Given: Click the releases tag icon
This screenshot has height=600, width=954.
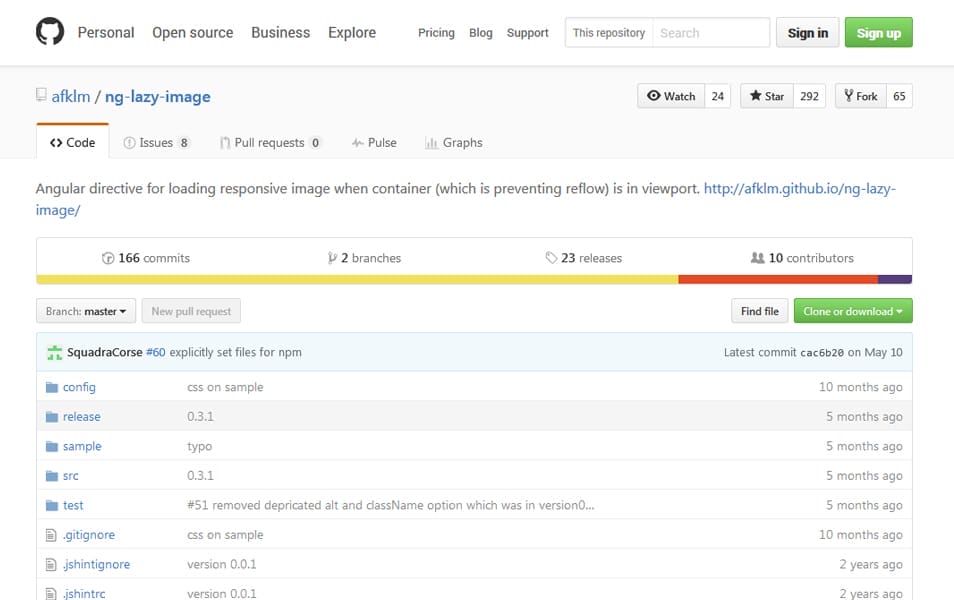Looking at the screenshot, I should pos(551,258).
